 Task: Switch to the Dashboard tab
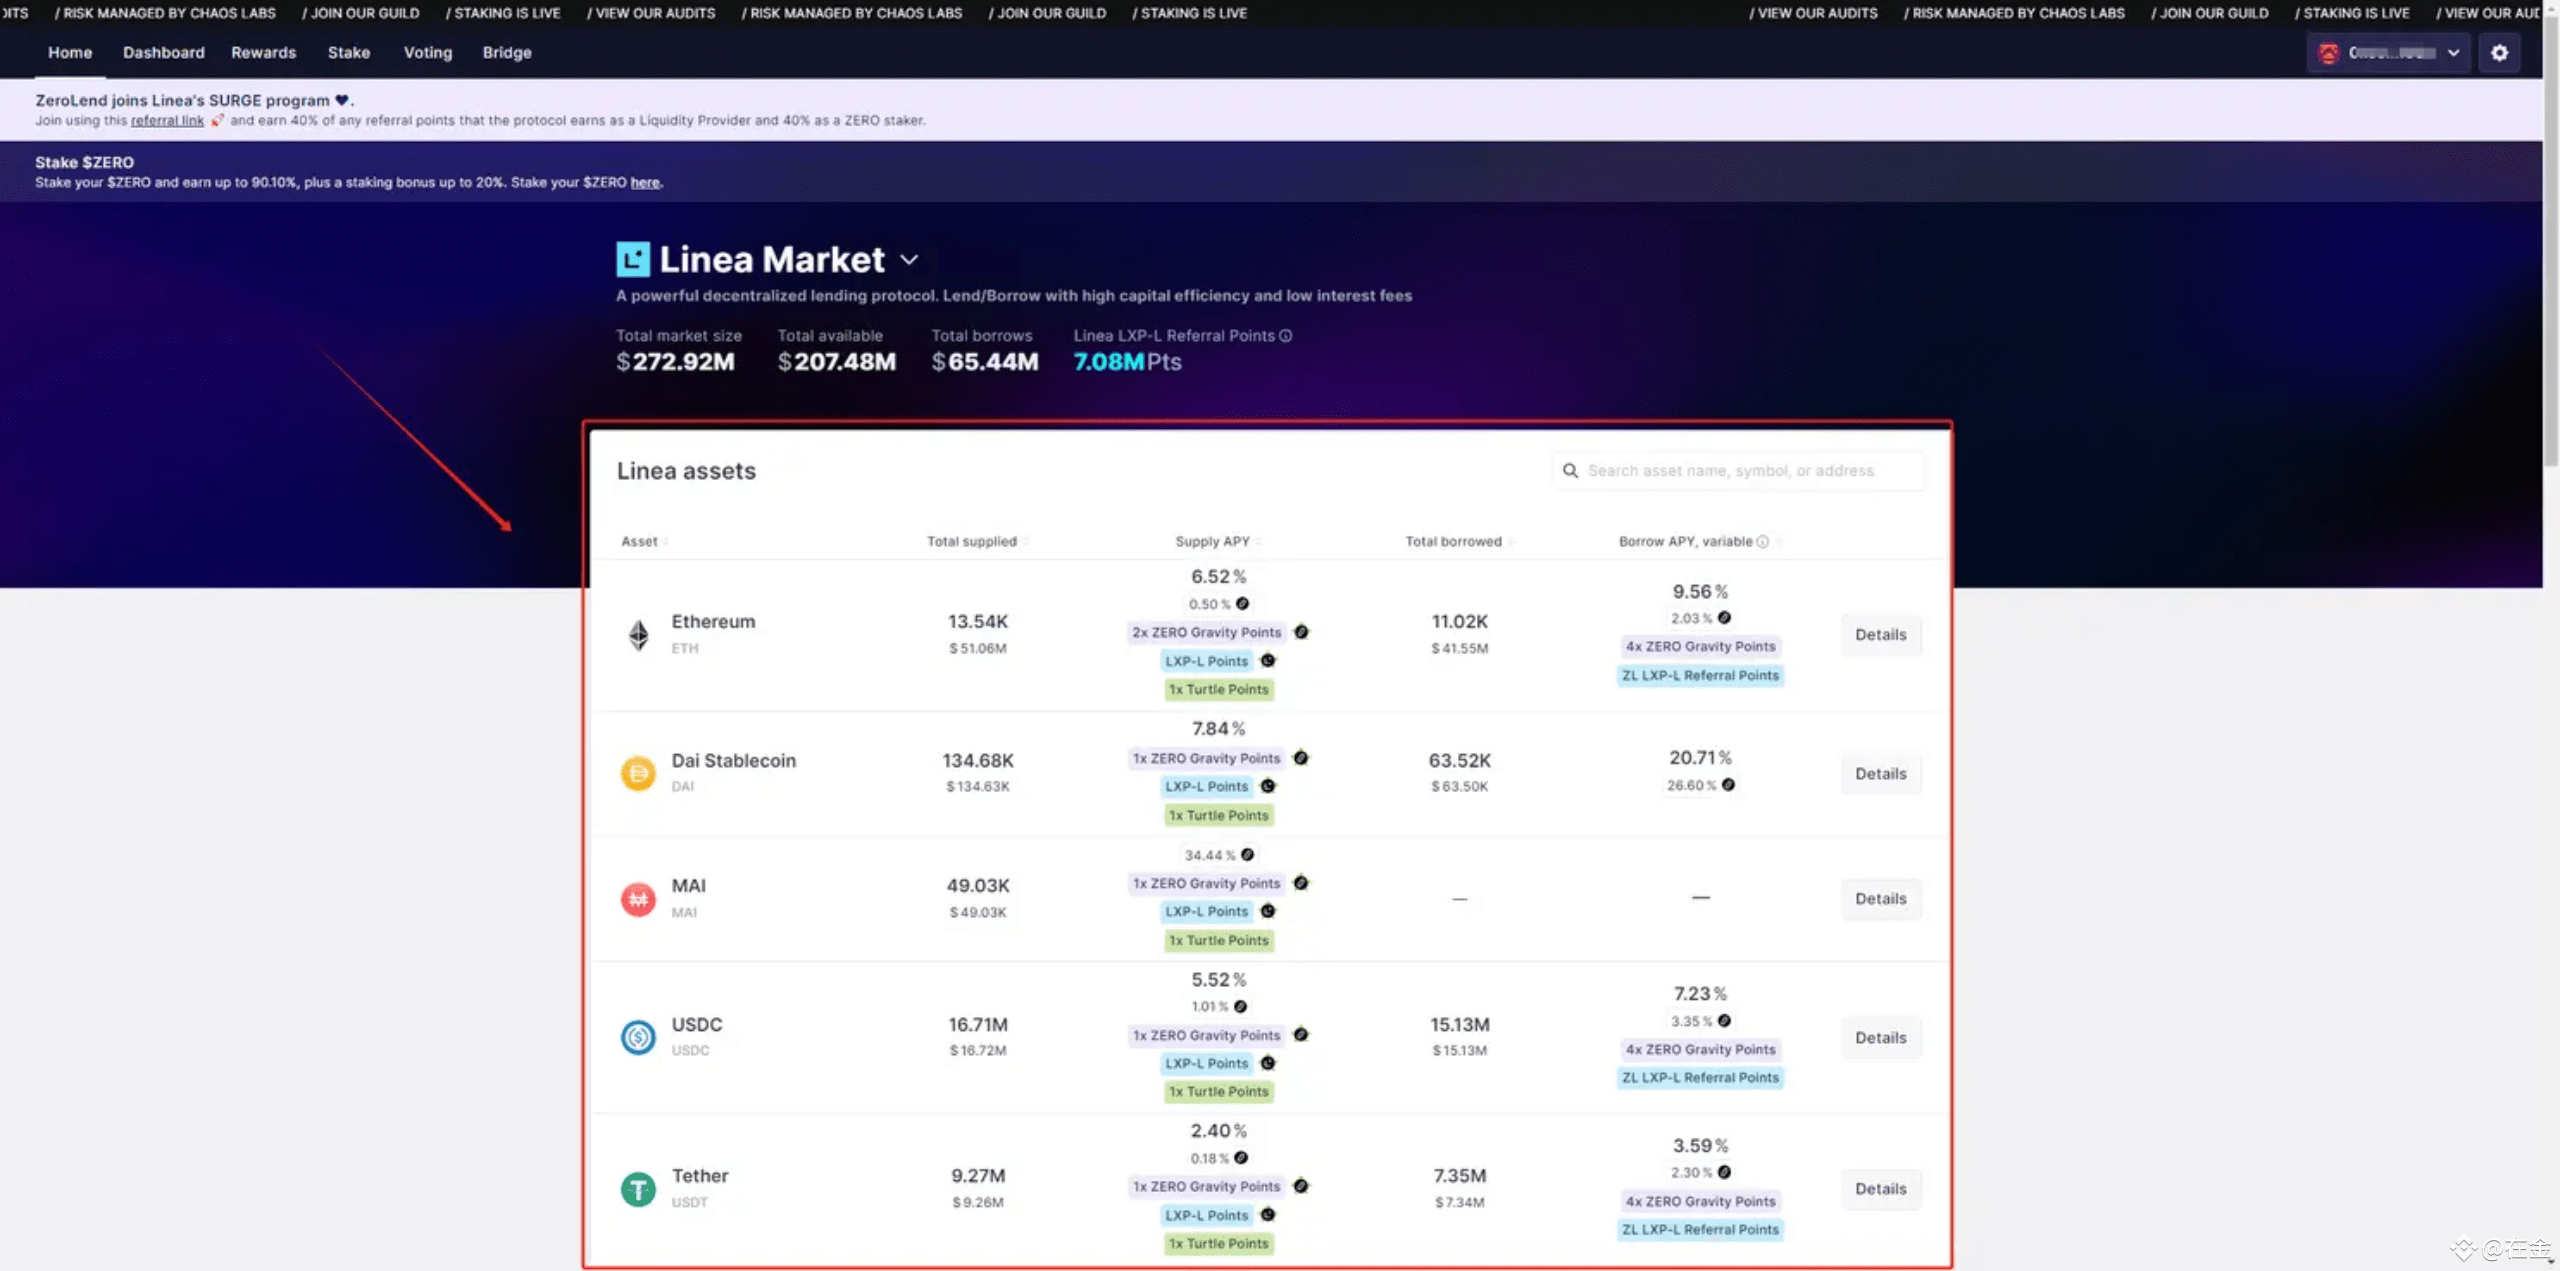pyautogui.click(x=163, y=53)
